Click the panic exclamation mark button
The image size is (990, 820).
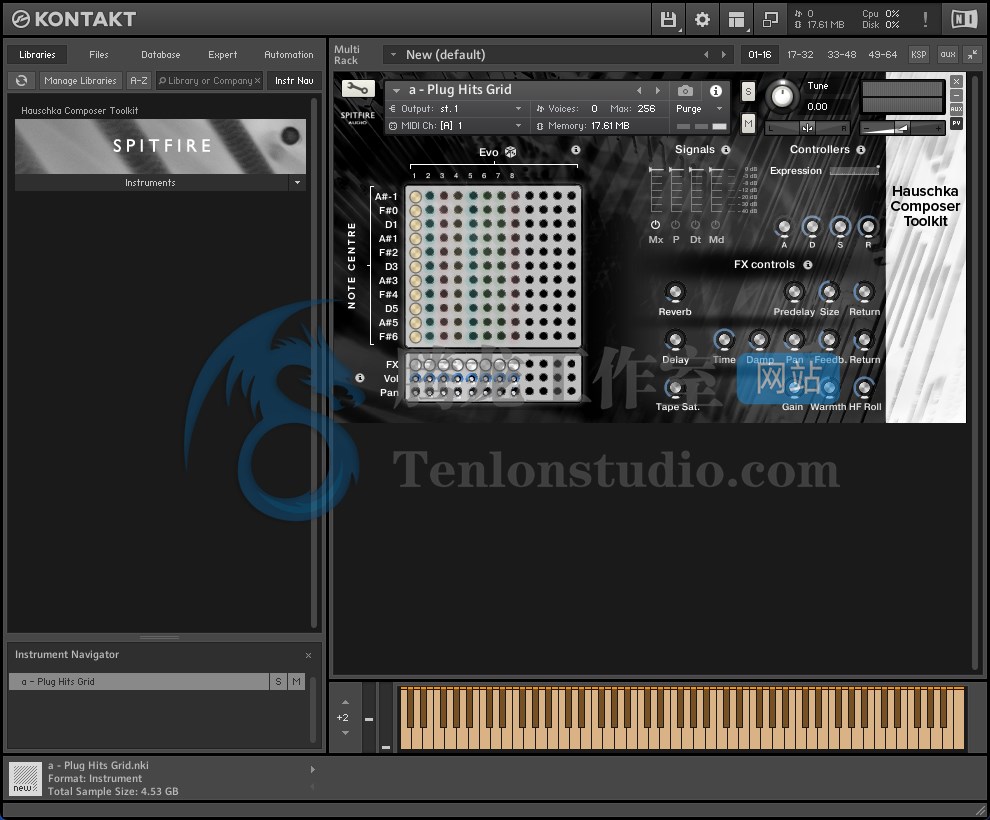click(925, 20)
